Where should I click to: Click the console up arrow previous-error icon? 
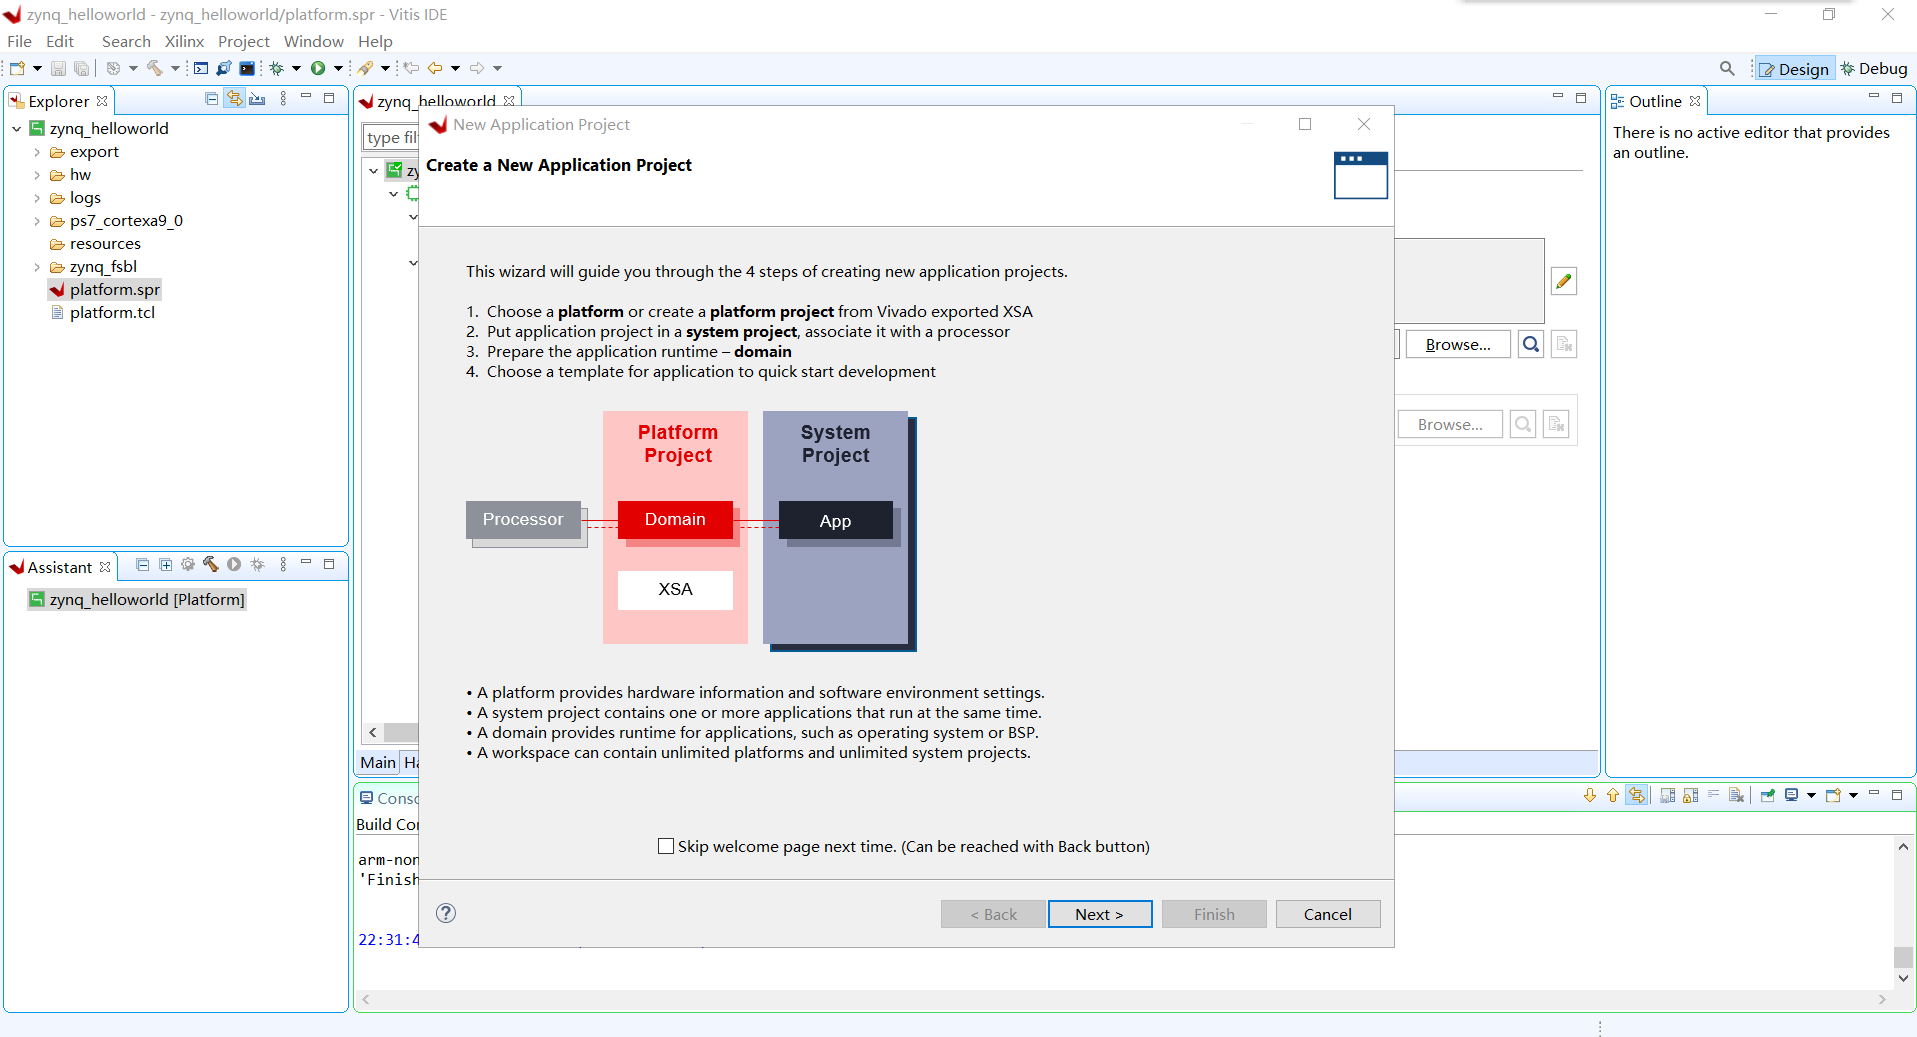click(1613, 795)
